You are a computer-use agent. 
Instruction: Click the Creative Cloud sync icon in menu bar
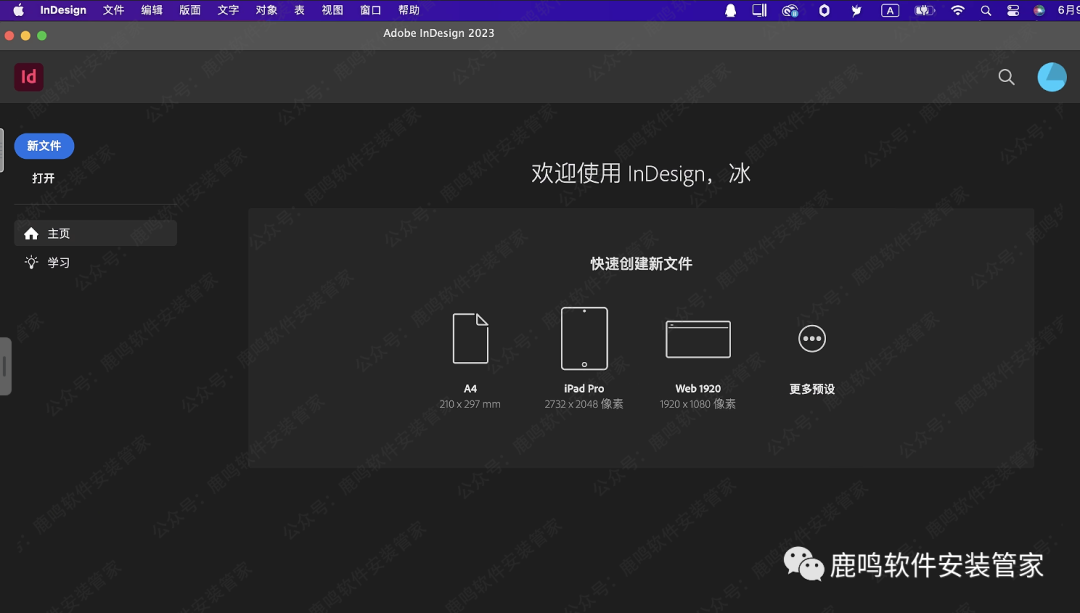click(x=790, y=10)
